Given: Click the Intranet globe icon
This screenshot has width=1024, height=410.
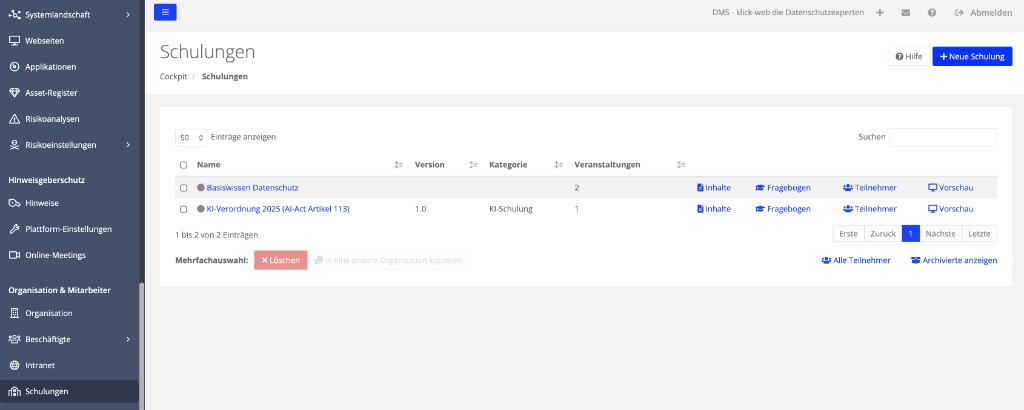Looking at the screenshot, I should coord(14,366).
